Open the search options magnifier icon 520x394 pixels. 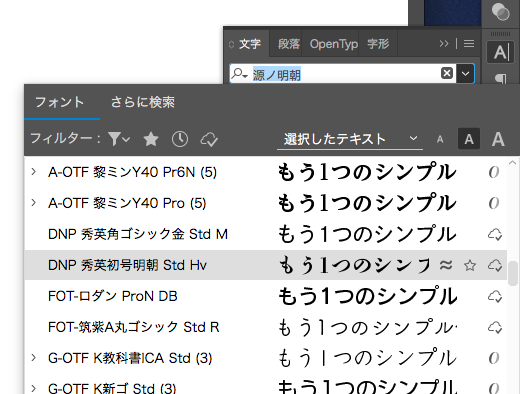239,74
